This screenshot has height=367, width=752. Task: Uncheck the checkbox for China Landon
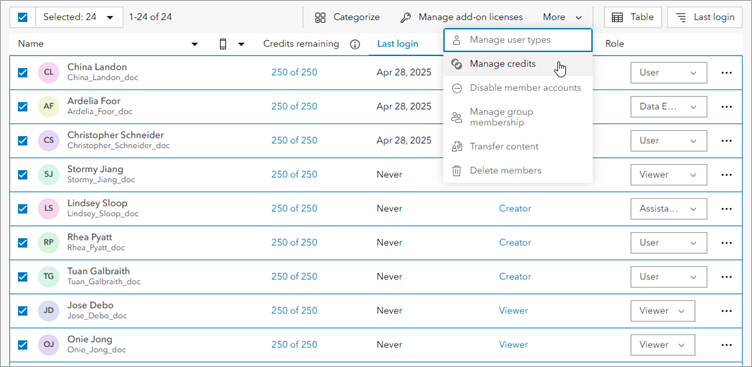click(x=23, y=72)
